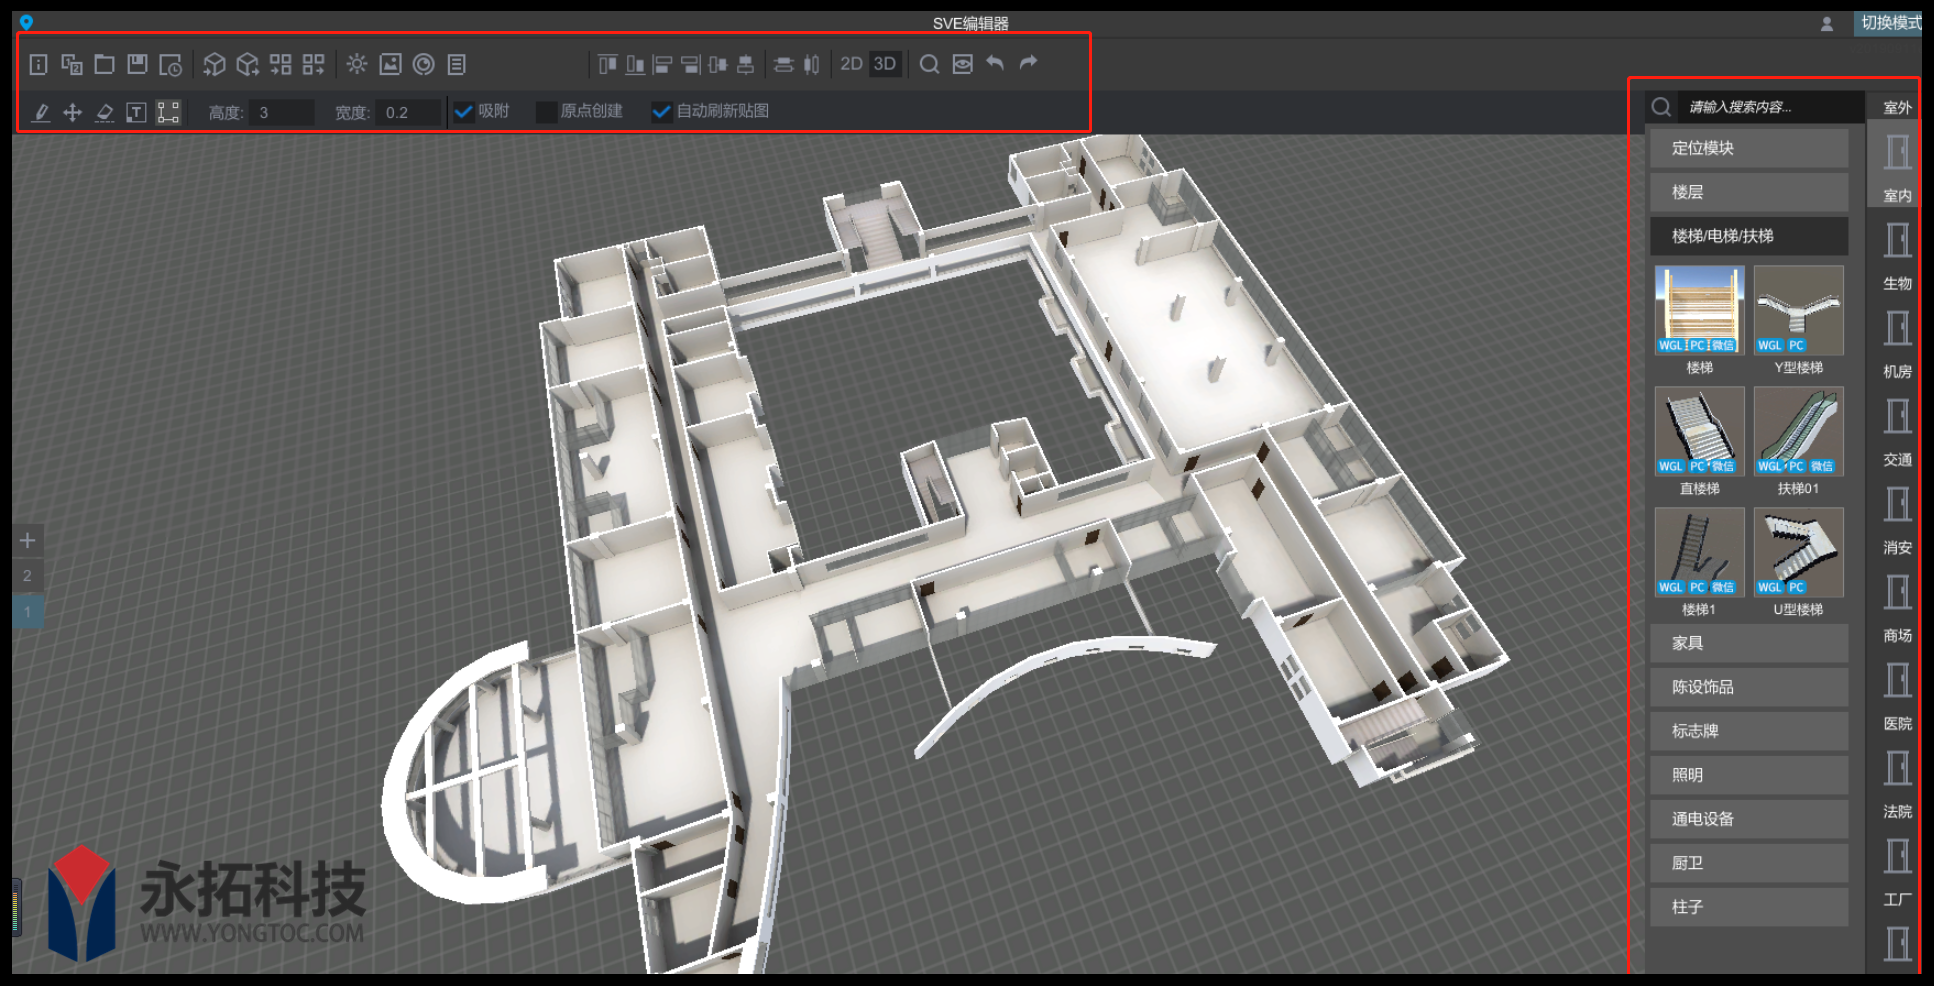Viewport: 1934px width, 986px height.
Task: Click the save file icon
Action: (x=137, y=64)
